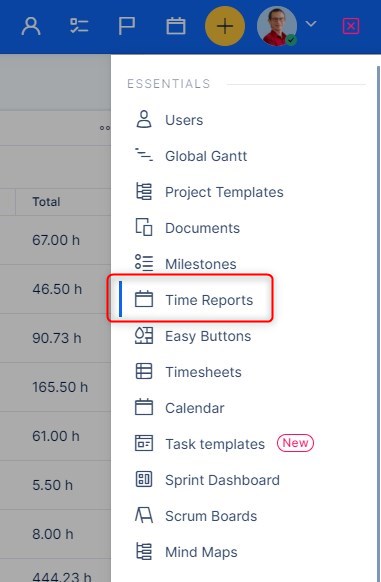Close the menu with pink X icon
Screen dimensions: 381x582
coord(351,26)
